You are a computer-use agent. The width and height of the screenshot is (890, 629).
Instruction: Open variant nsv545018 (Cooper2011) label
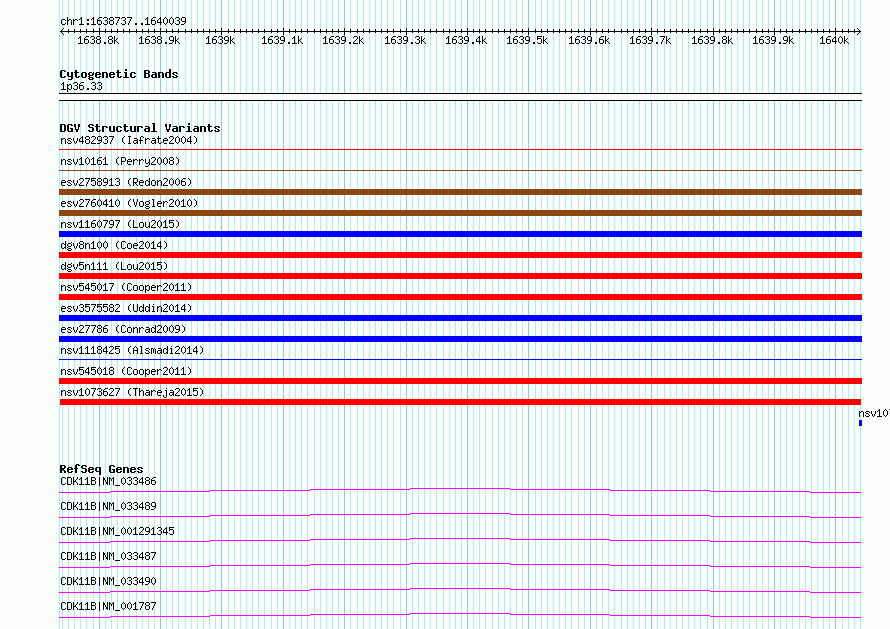click(126, 371)
